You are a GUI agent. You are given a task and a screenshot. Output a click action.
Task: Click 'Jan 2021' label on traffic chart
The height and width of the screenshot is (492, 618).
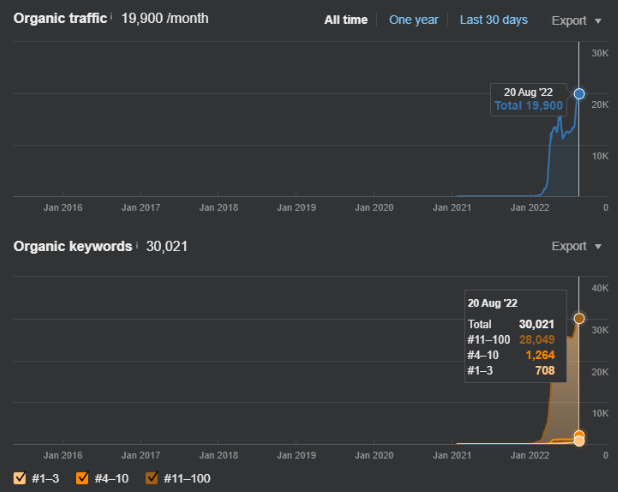[x=452, y=208]
